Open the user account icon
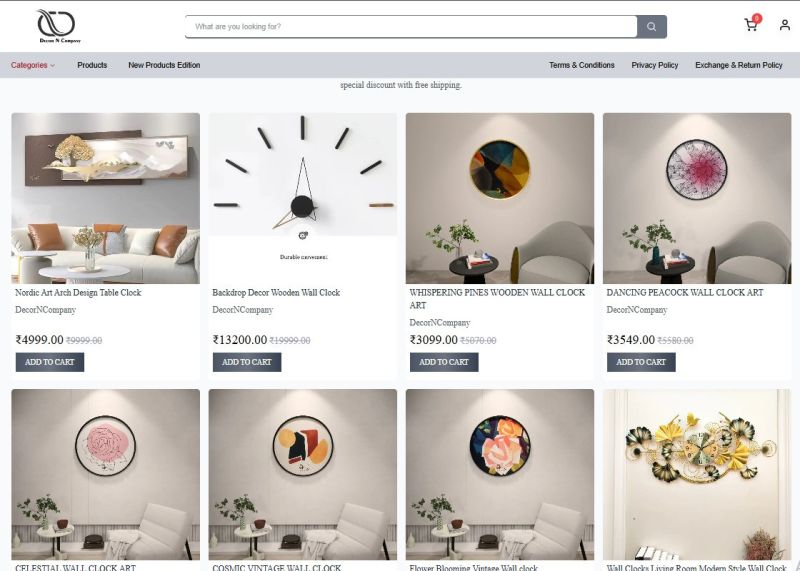Image resolution: width=800 pixels, height=571 pixels. coord(785,25)
